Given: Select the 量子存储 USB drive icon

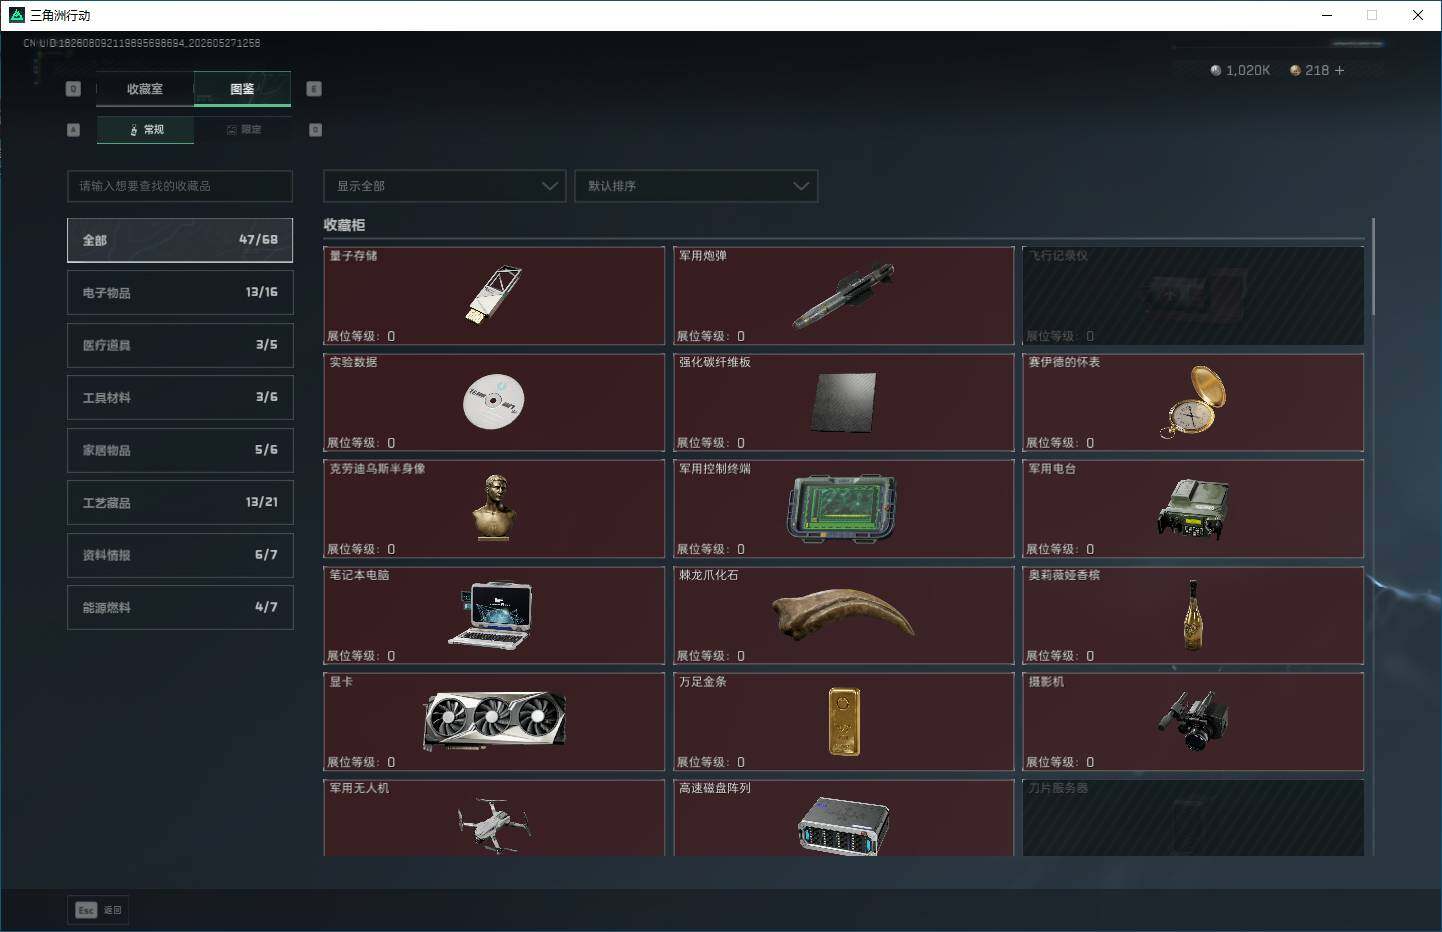Looking at the screenshot, I should (494, 294).
